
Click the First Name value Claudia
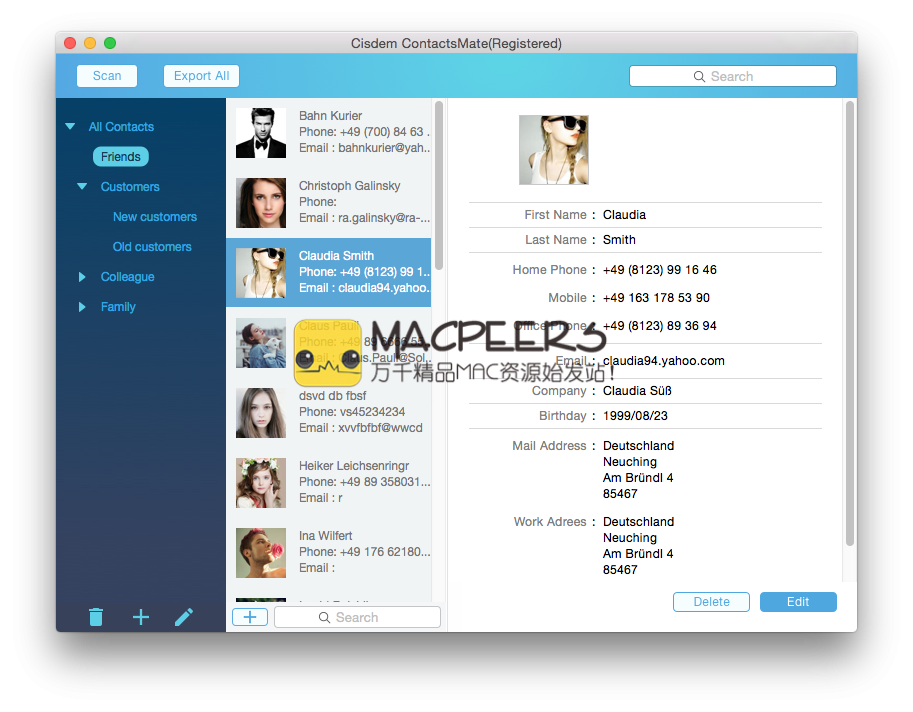coord(624,215)
